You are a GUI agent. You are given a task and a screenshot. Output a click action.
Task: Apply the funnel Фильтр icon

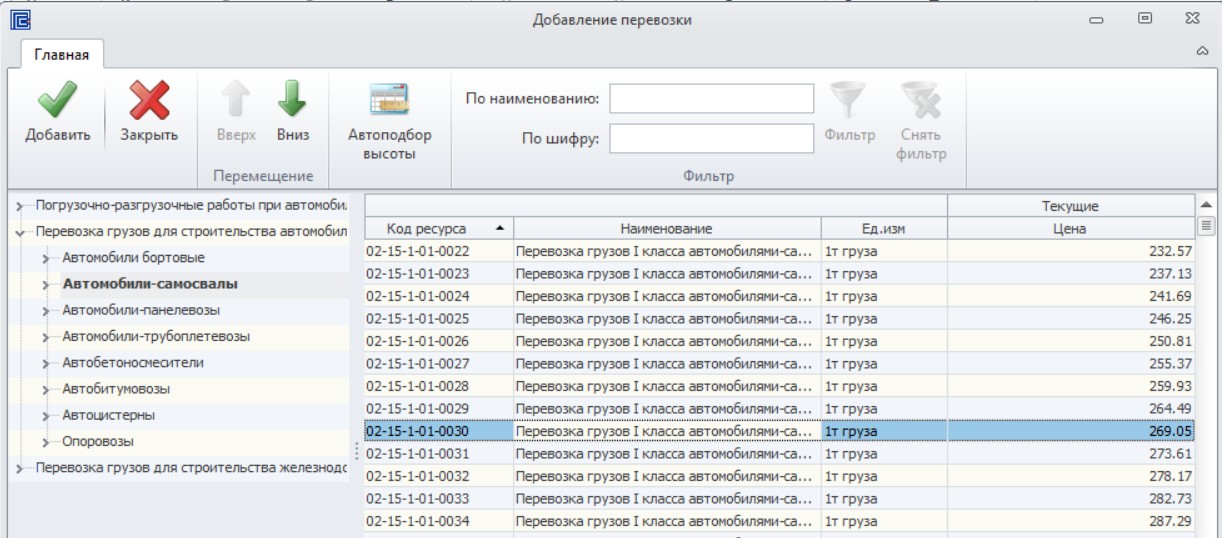point(849,100)
